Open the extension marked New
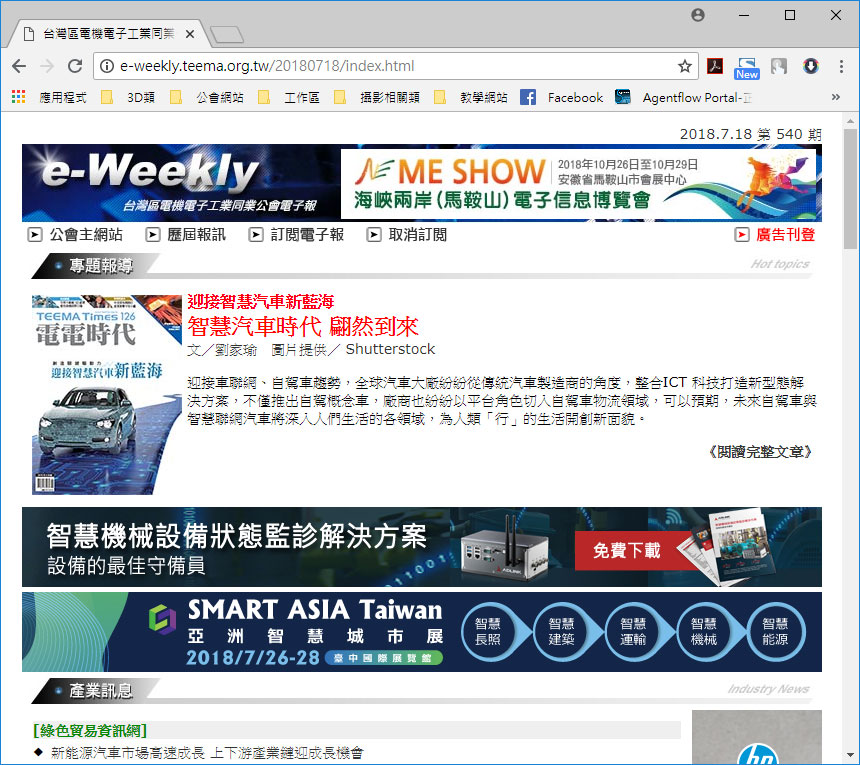The image size is (860, 765). click(747, 68)
